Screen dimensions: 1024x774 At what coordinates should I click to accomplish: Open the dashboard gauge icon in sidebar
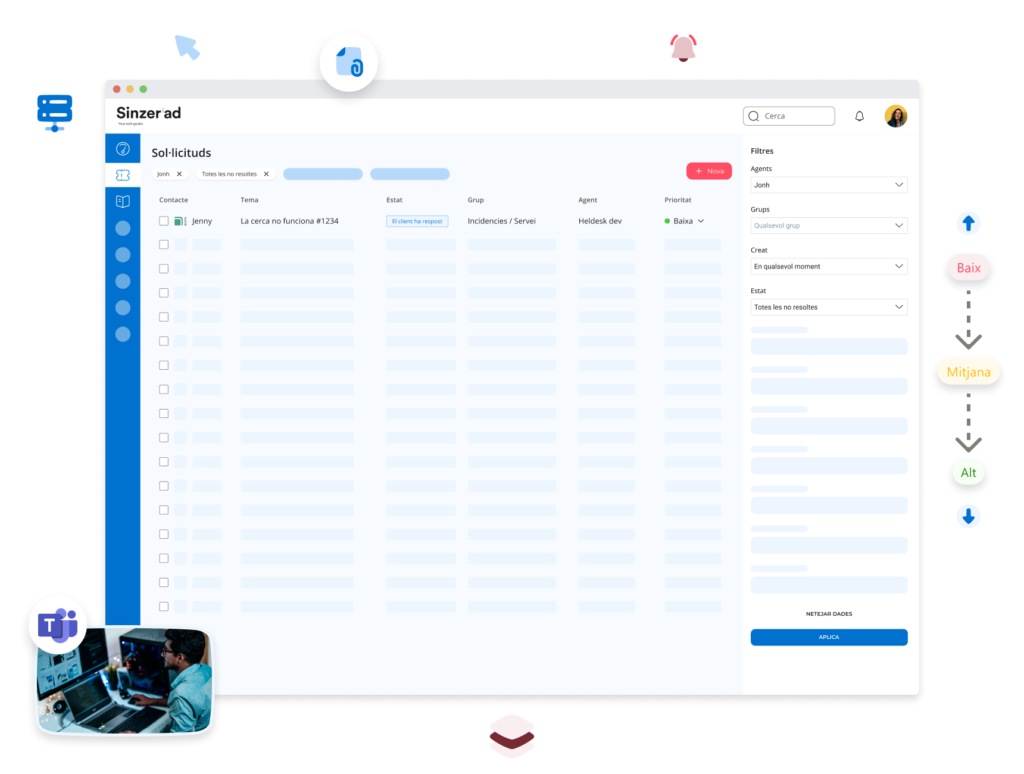tap(123, 149)
